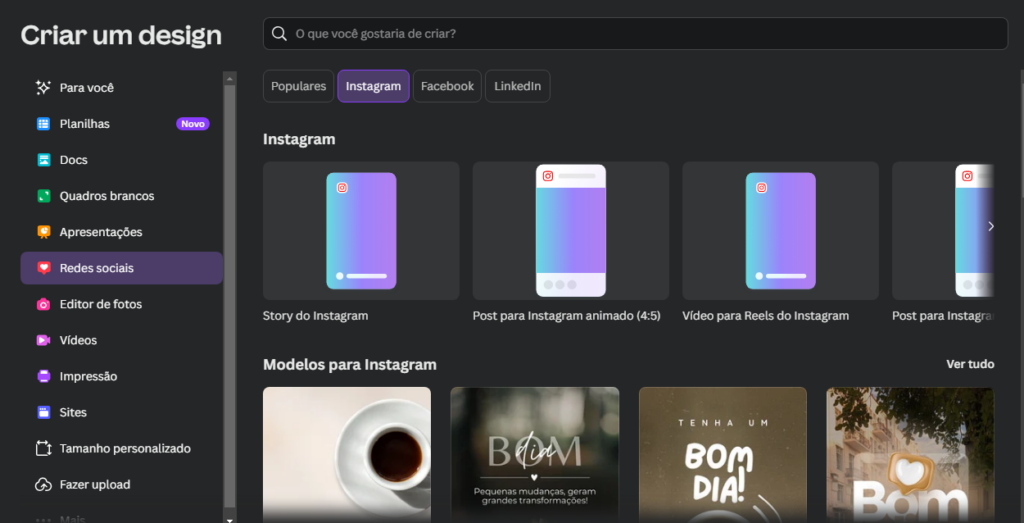Open the Planilhas category
Image resolution: width=1024 pixels, height=523 pixels.
point(121,124)
